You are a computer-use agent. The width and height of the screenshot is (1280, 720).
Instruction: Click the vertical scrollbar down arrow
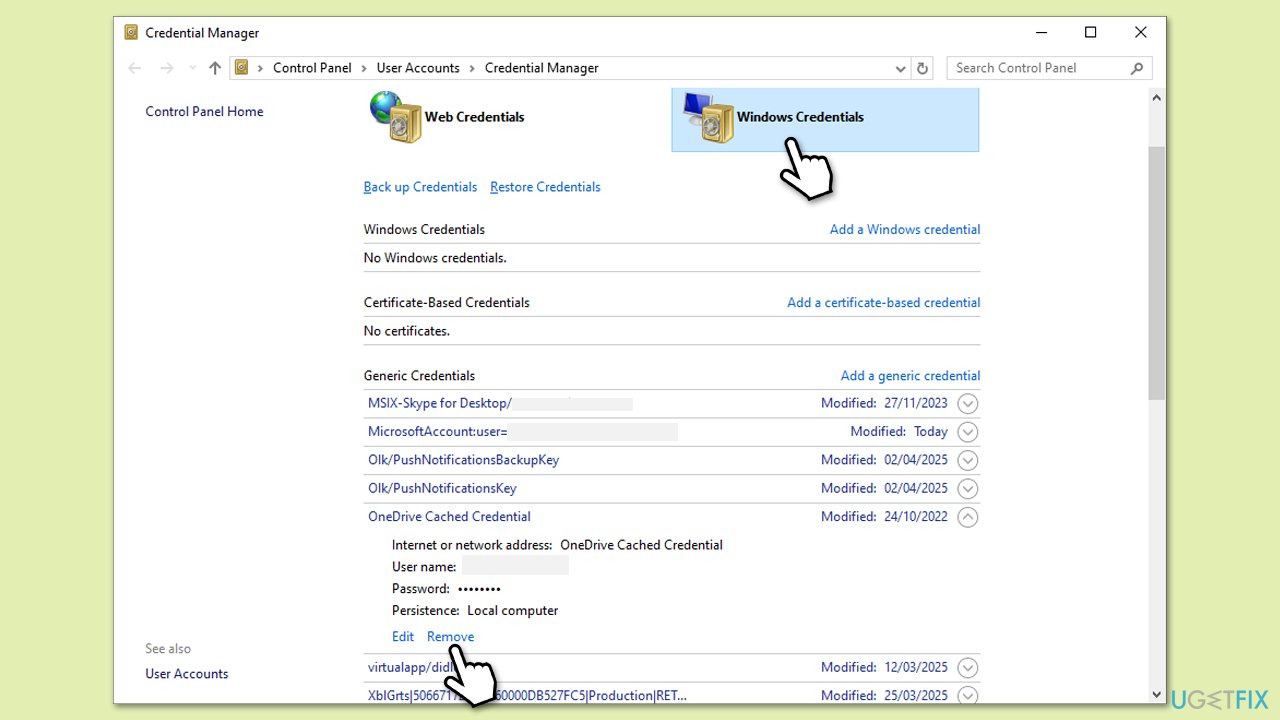(1157, 695)
